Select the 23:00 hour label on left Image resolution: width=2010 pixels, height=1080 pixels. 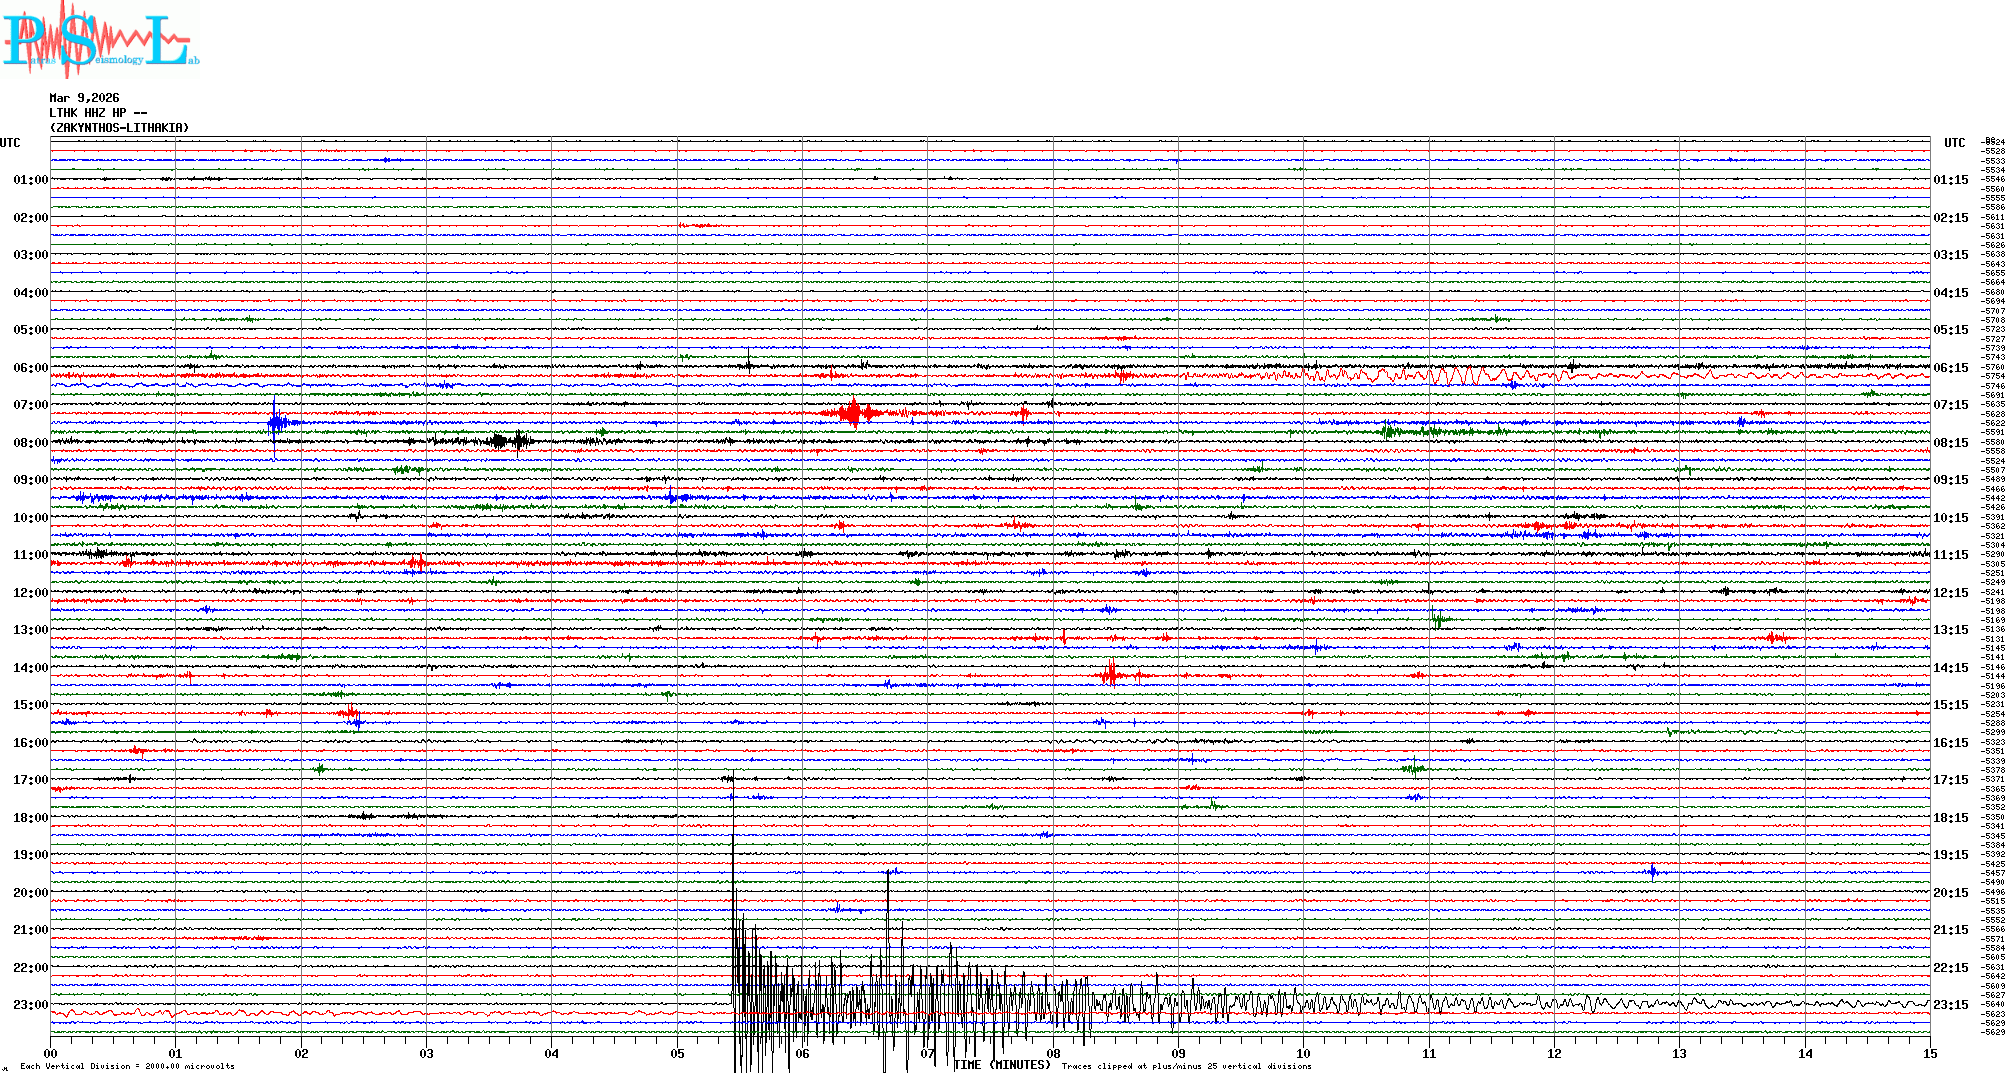click(x=30, y=1005)
